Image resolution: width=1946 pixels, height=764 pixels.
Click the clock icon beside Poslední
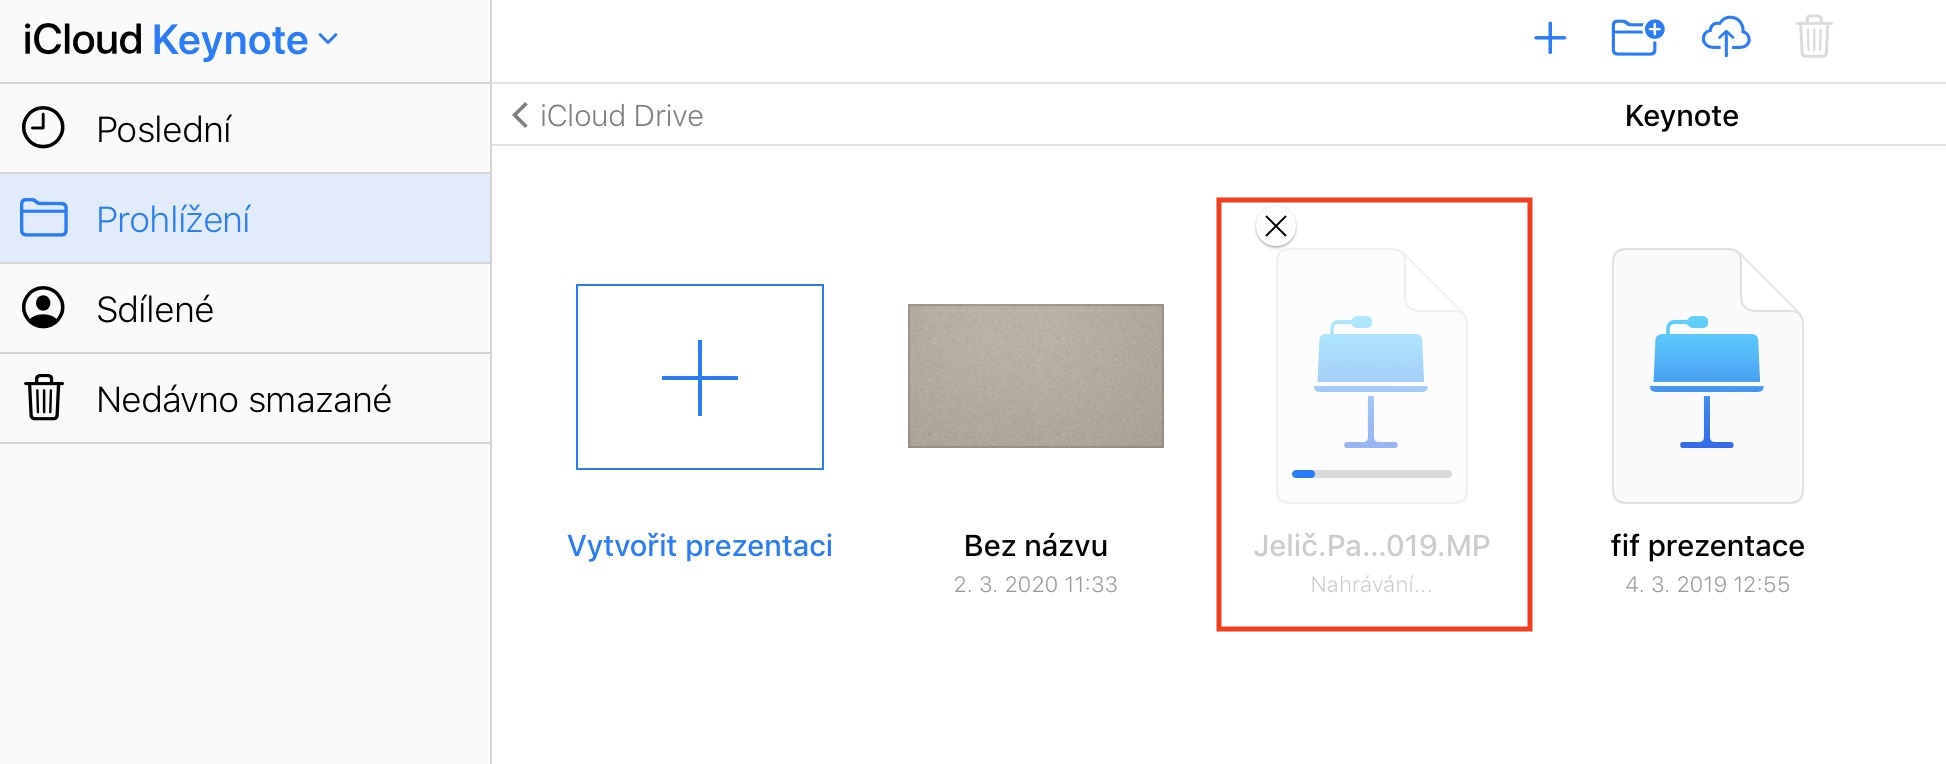coord(43,128)
